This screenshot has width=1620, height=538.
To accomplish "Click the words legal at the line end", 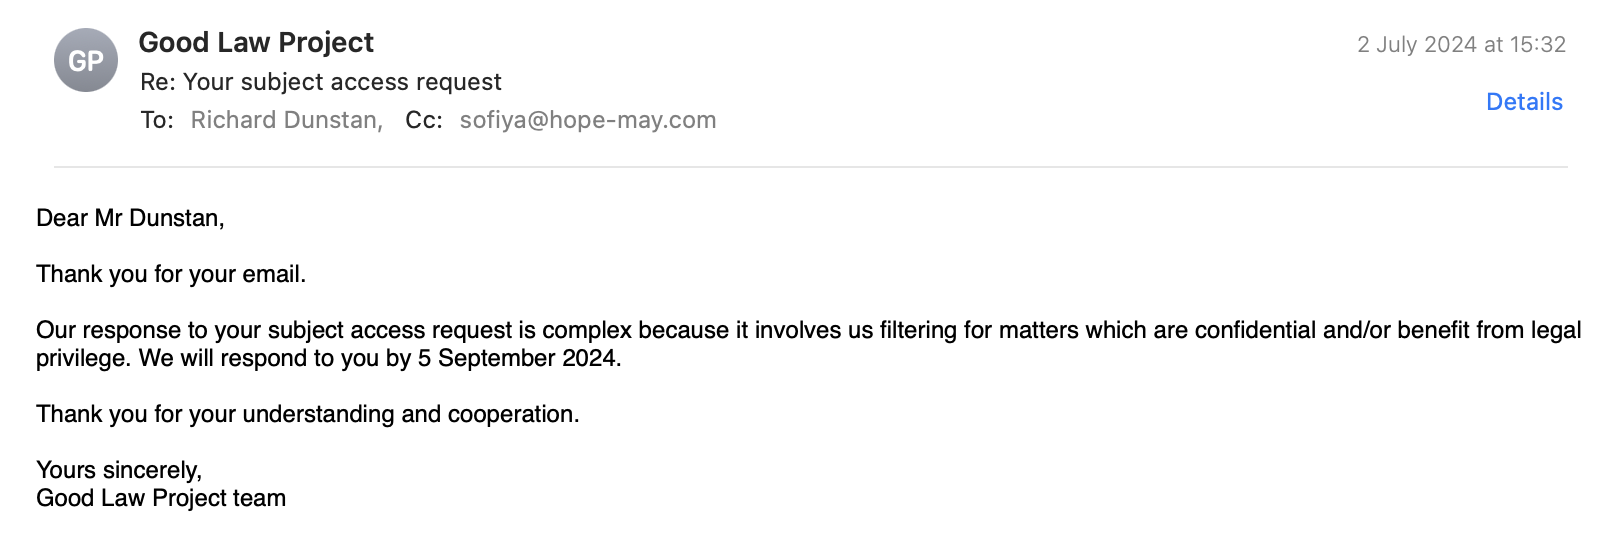I will [1556, 330].
